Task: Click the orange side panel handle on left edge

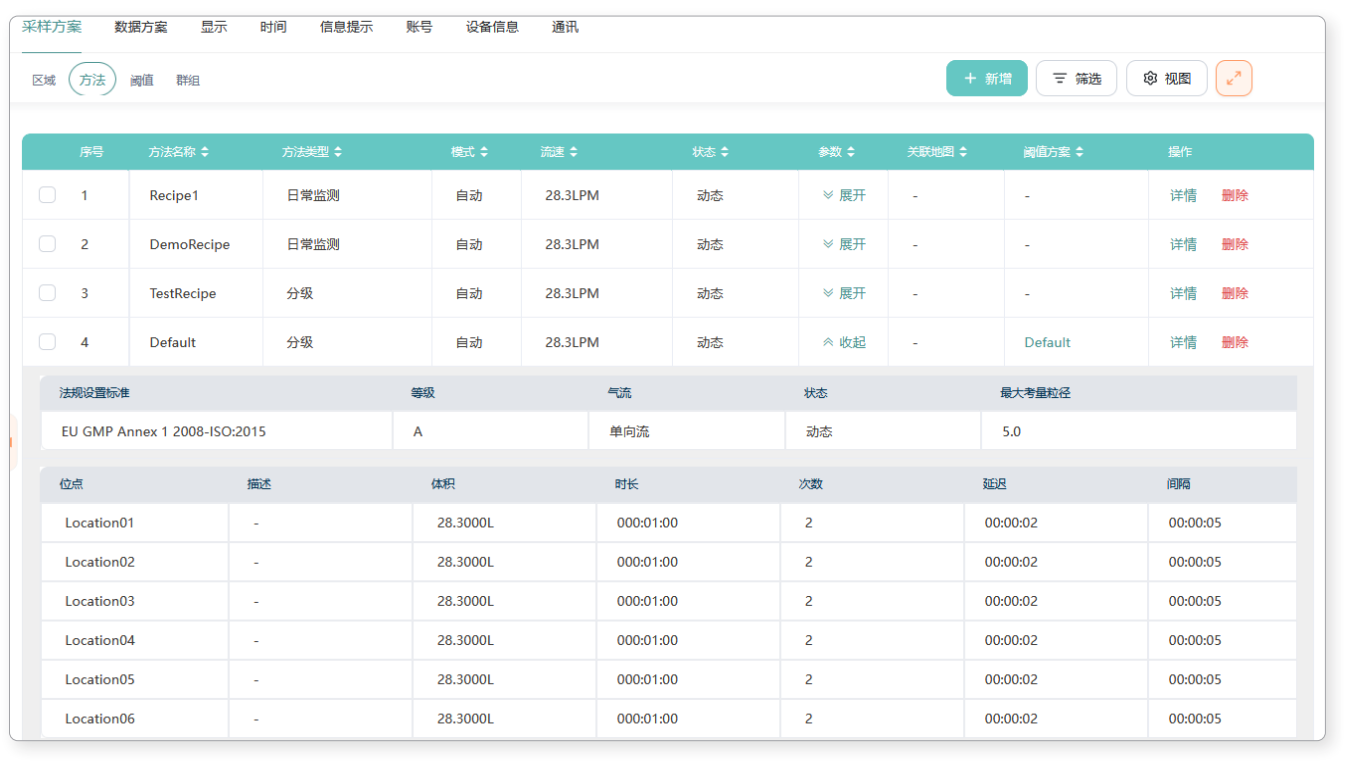Action: pyautogui.click(x=13, y=442)
